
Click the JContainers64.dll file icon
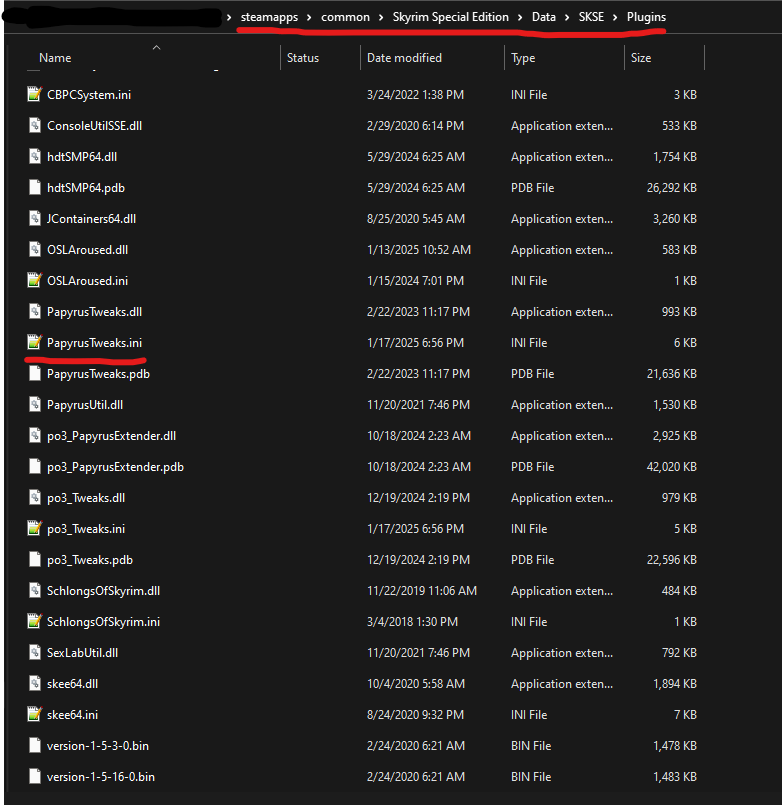pos(34,219)
